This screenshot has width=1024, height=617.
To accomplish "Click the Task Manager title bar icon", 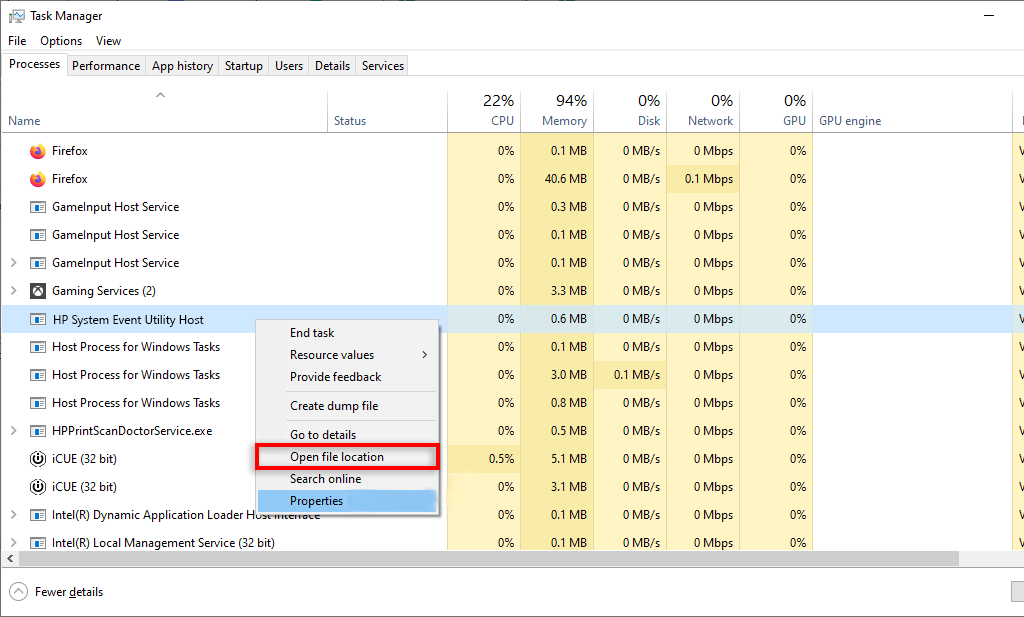I will point(16,16).
